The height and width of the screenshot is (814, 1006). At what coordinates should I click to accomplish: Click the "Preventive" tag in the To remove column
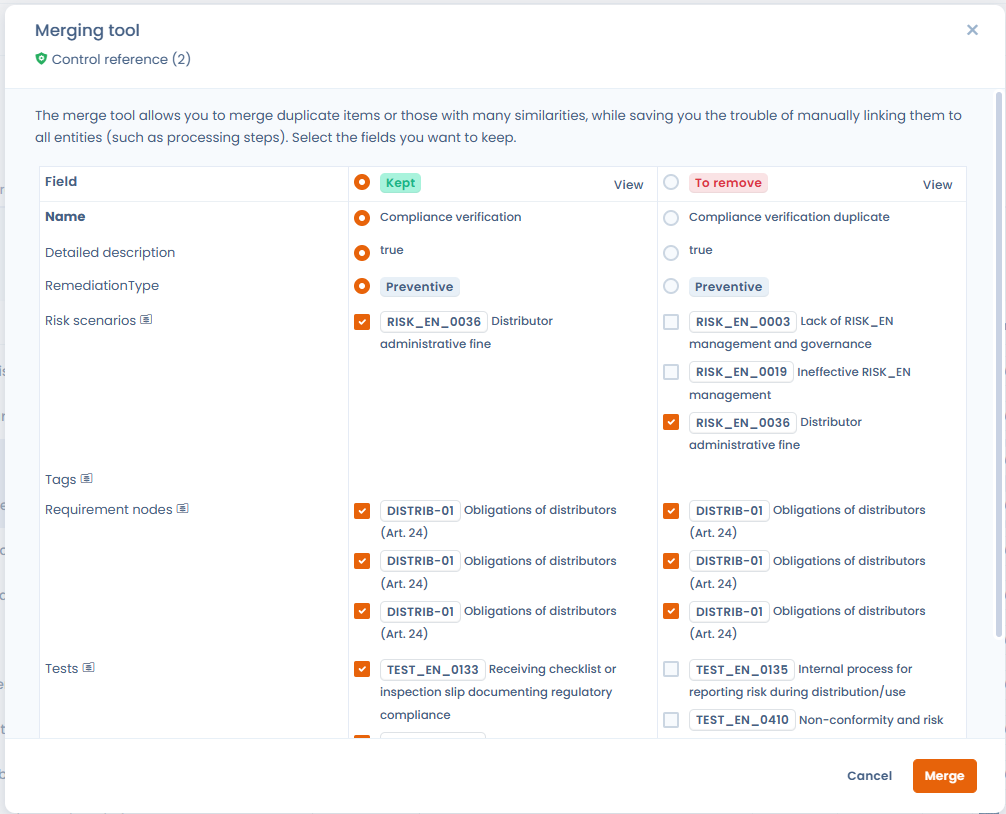[x=728, y=287]
